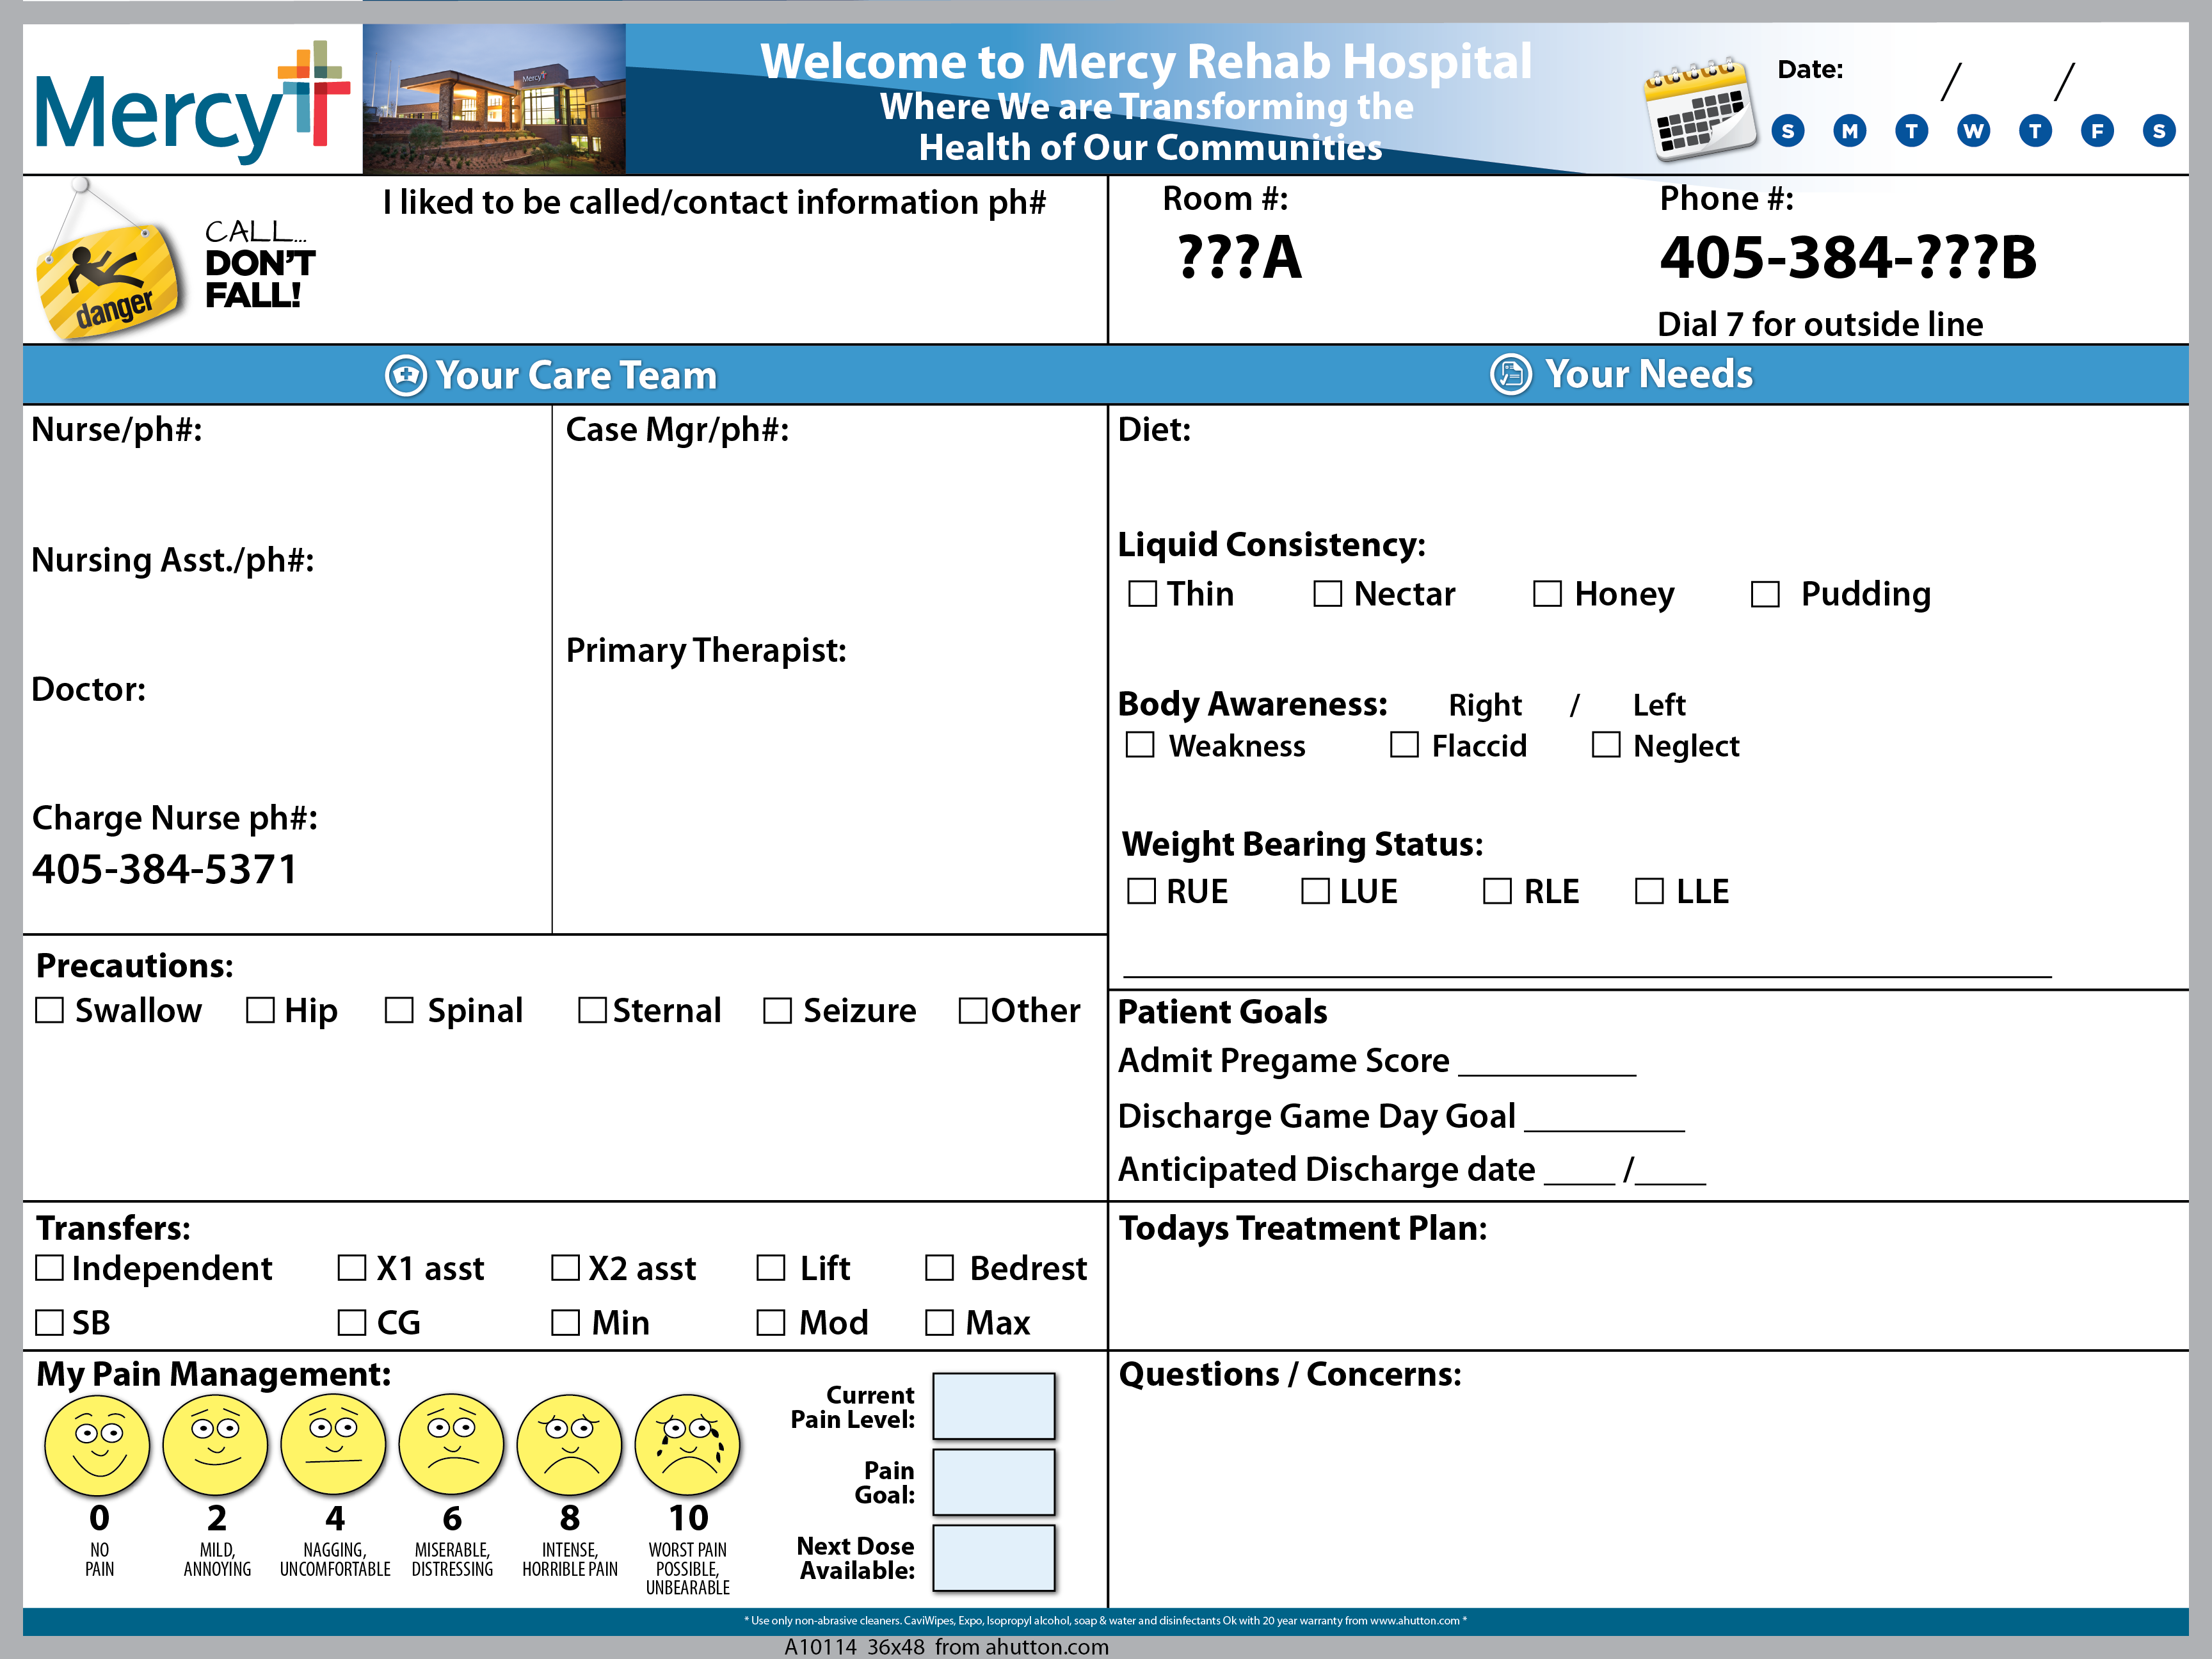Viewport: 2212px width, 1659px height.
Task: Check the Hip precaution box
Action: 260,1010
